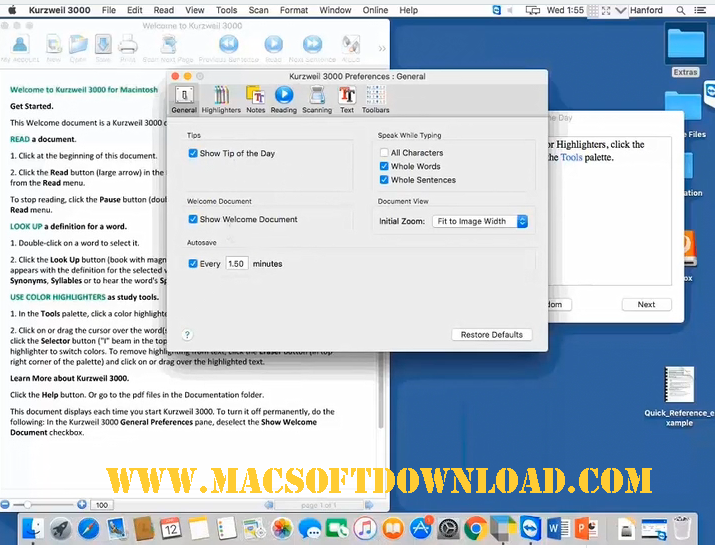Open Google Chrome from the Dock

coord(476,529)
